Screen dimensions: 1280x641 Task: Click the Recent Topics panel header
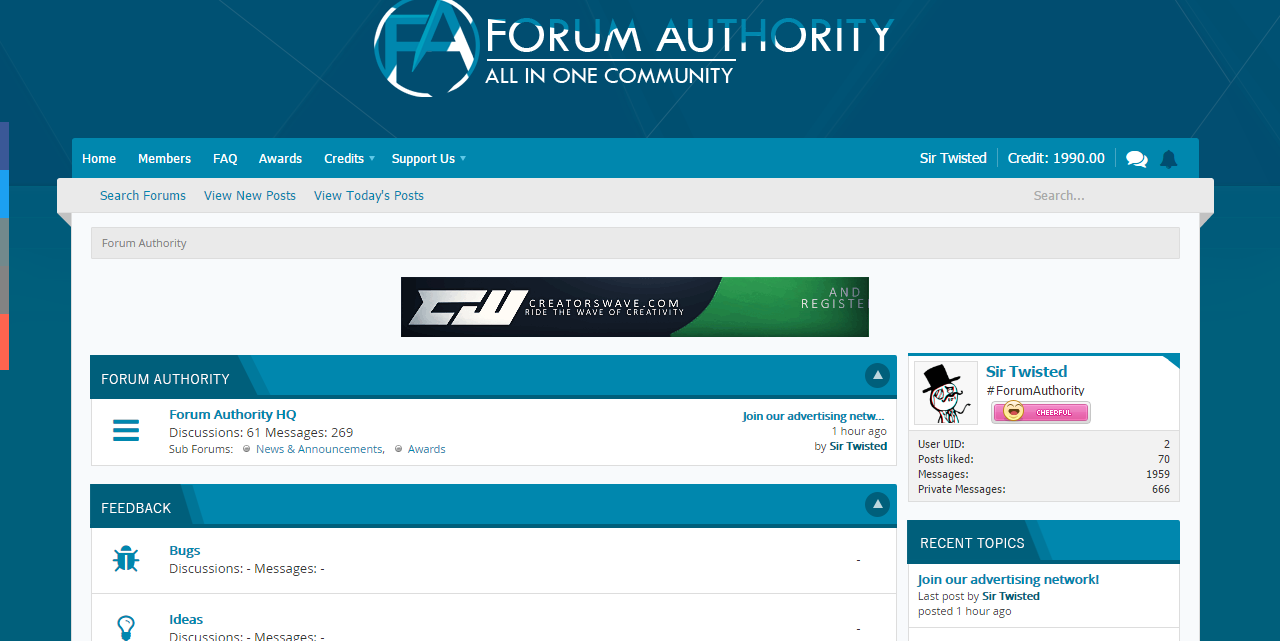972,543
